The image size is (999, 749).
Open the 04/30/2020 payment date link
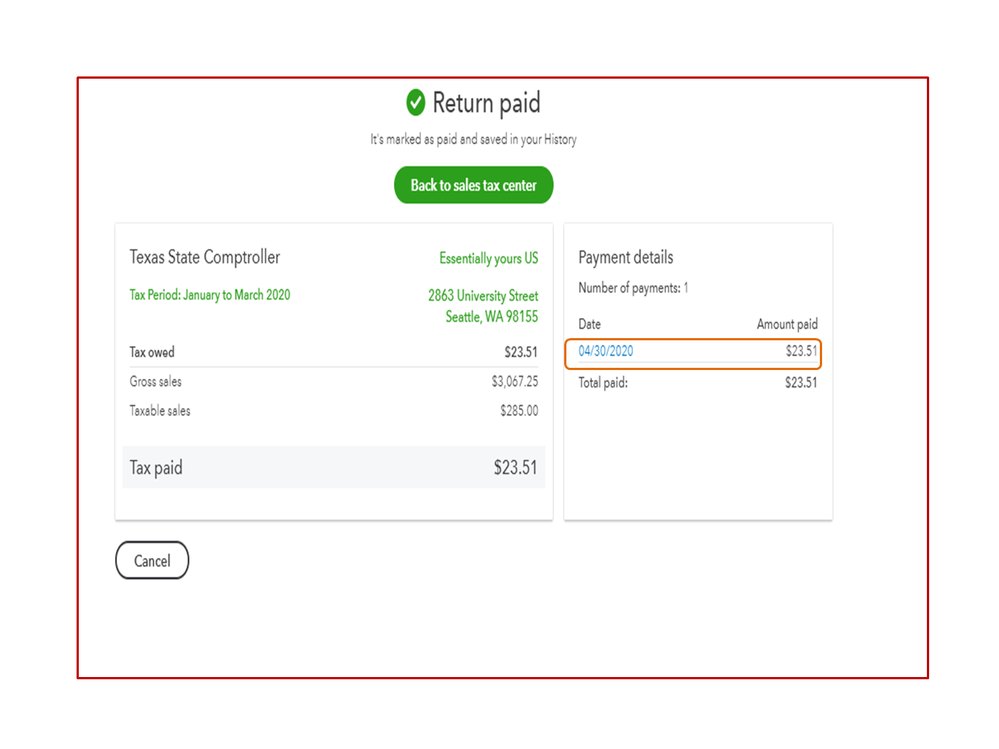pyautogui.click(x=606, y=351)
